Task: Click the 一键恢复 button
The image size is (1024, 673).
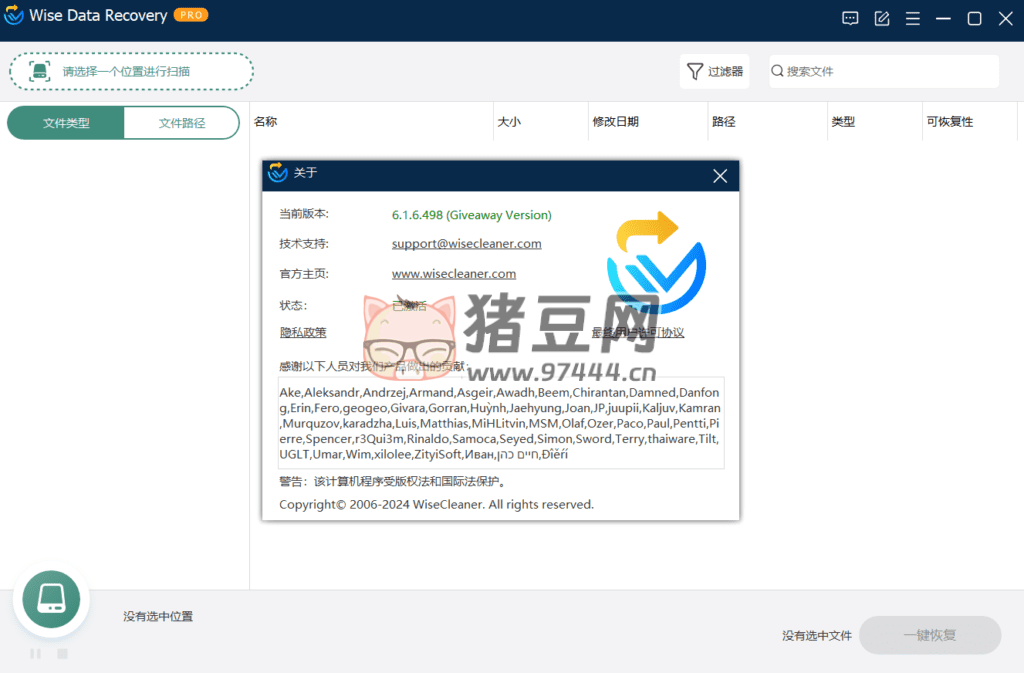Action: click(x=929, y=635)
